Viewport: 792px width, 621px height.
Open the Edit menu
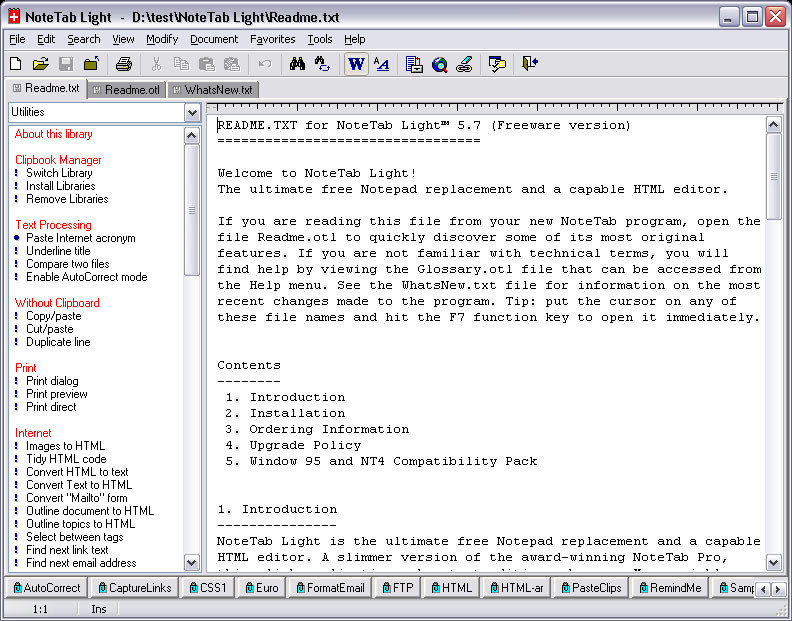click(46, 39)
